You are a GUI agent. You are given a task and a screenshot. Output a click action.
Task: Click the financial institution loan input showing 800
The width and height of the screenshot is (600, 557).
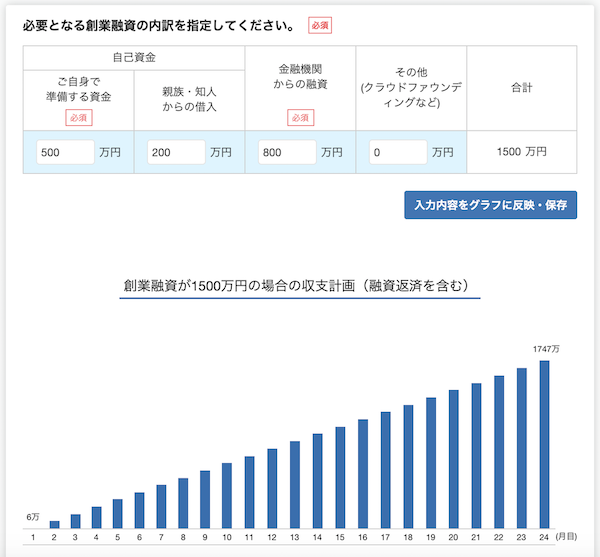click(x=287, y=153)
